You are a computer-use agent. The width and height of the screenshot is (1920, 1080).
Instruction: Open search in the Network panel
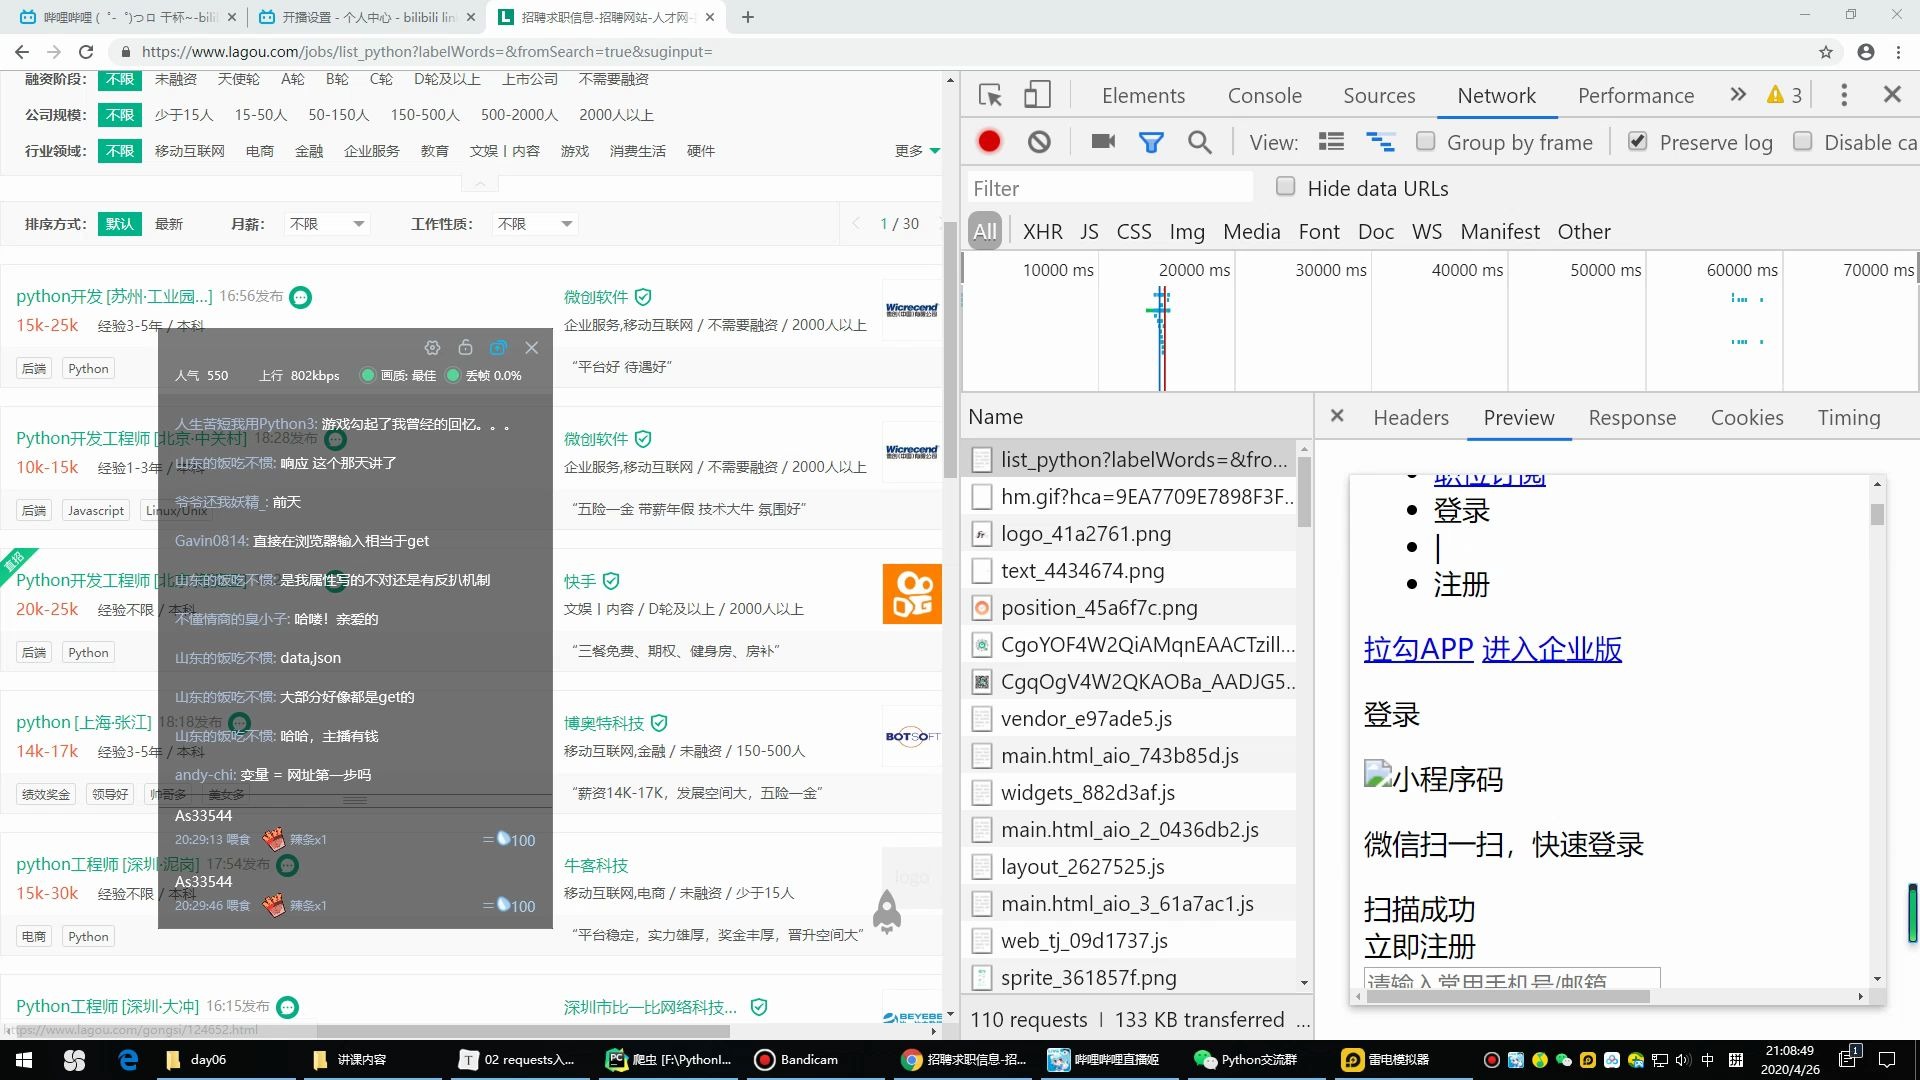1199,141
